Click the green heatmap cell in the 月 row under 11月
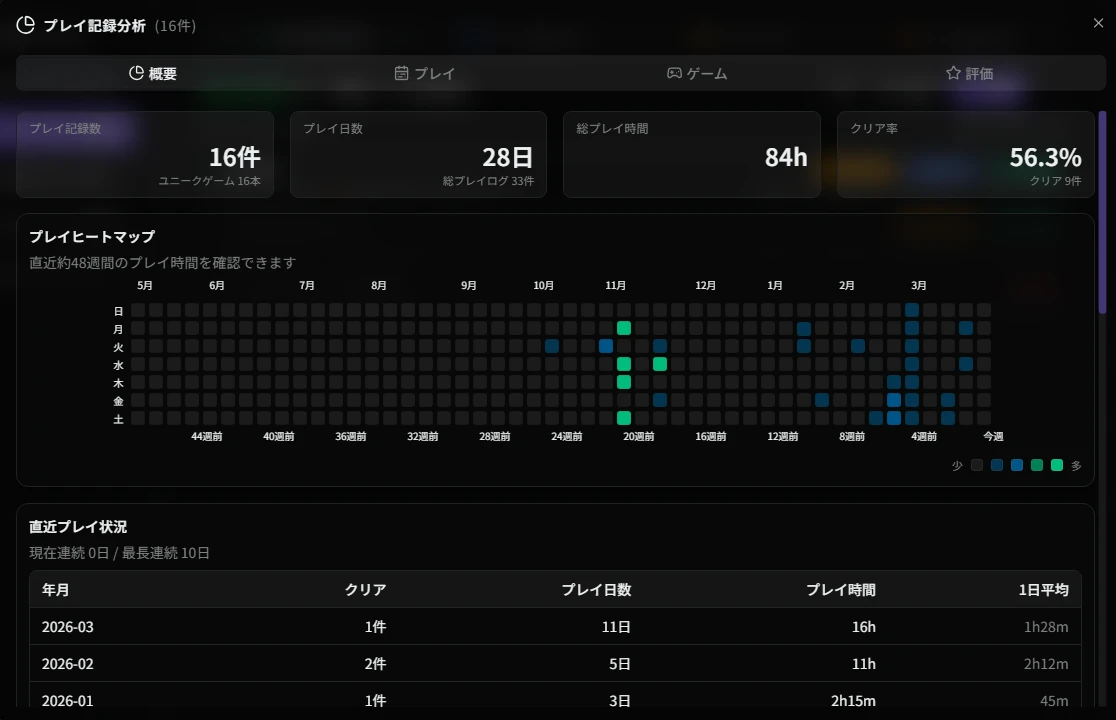The width and height of the screenshot is (1116, 720). tap(624, 327)
